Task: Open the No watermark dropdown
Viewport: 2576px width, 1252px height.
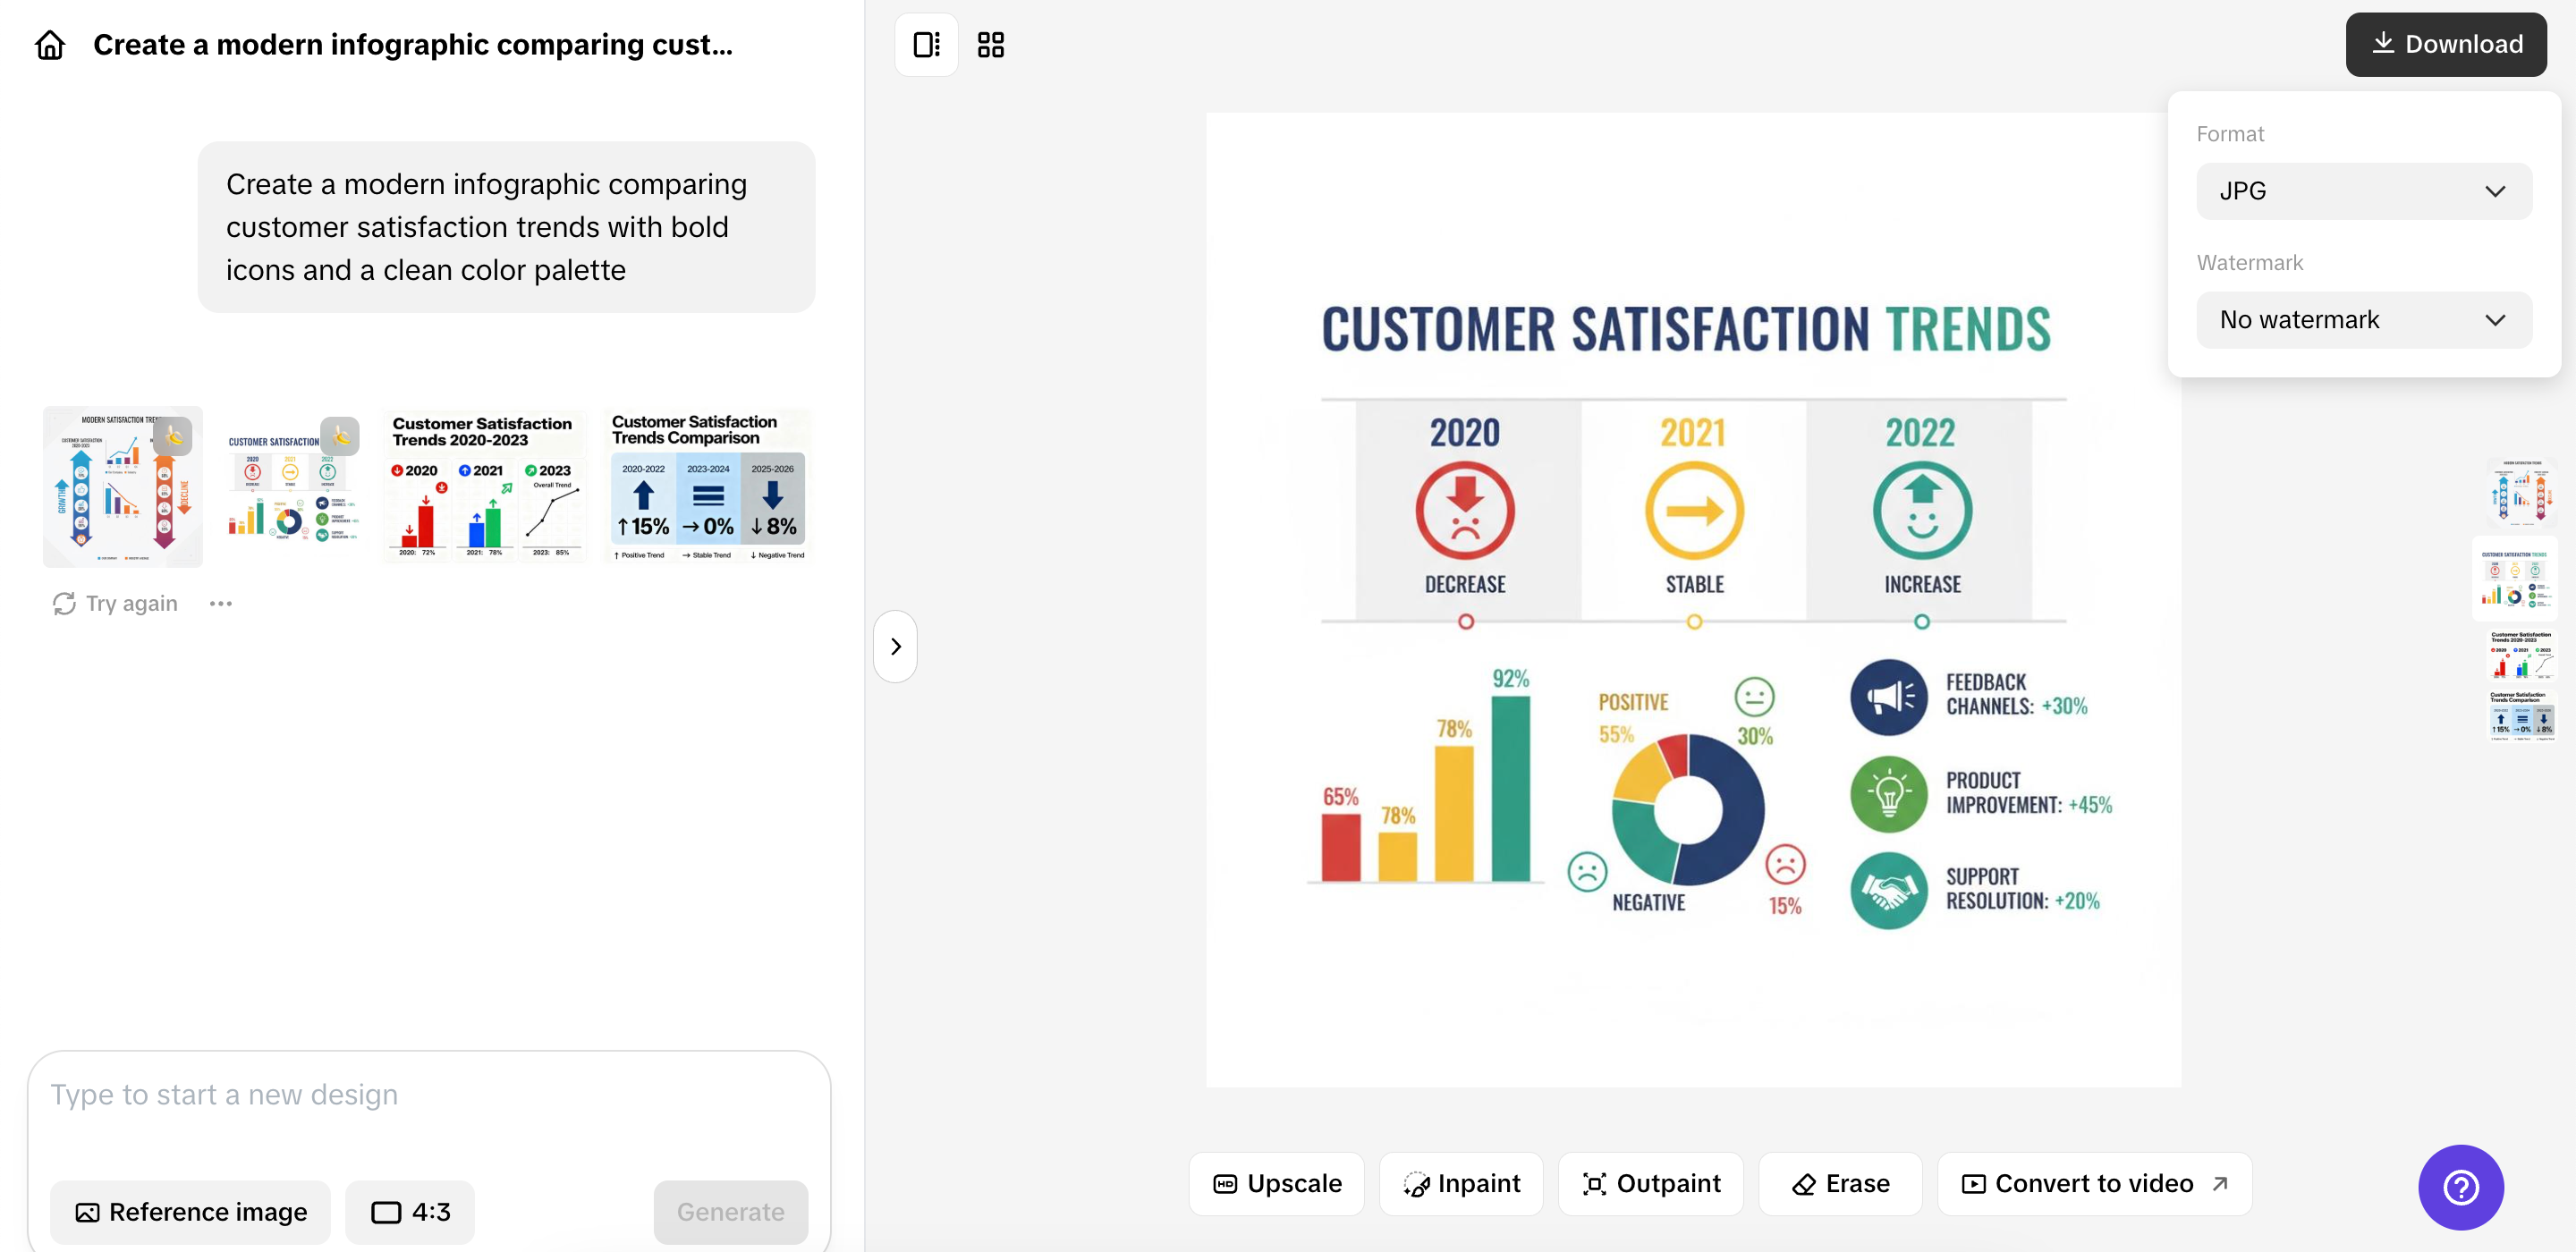Action: [x=2363, y=320]
